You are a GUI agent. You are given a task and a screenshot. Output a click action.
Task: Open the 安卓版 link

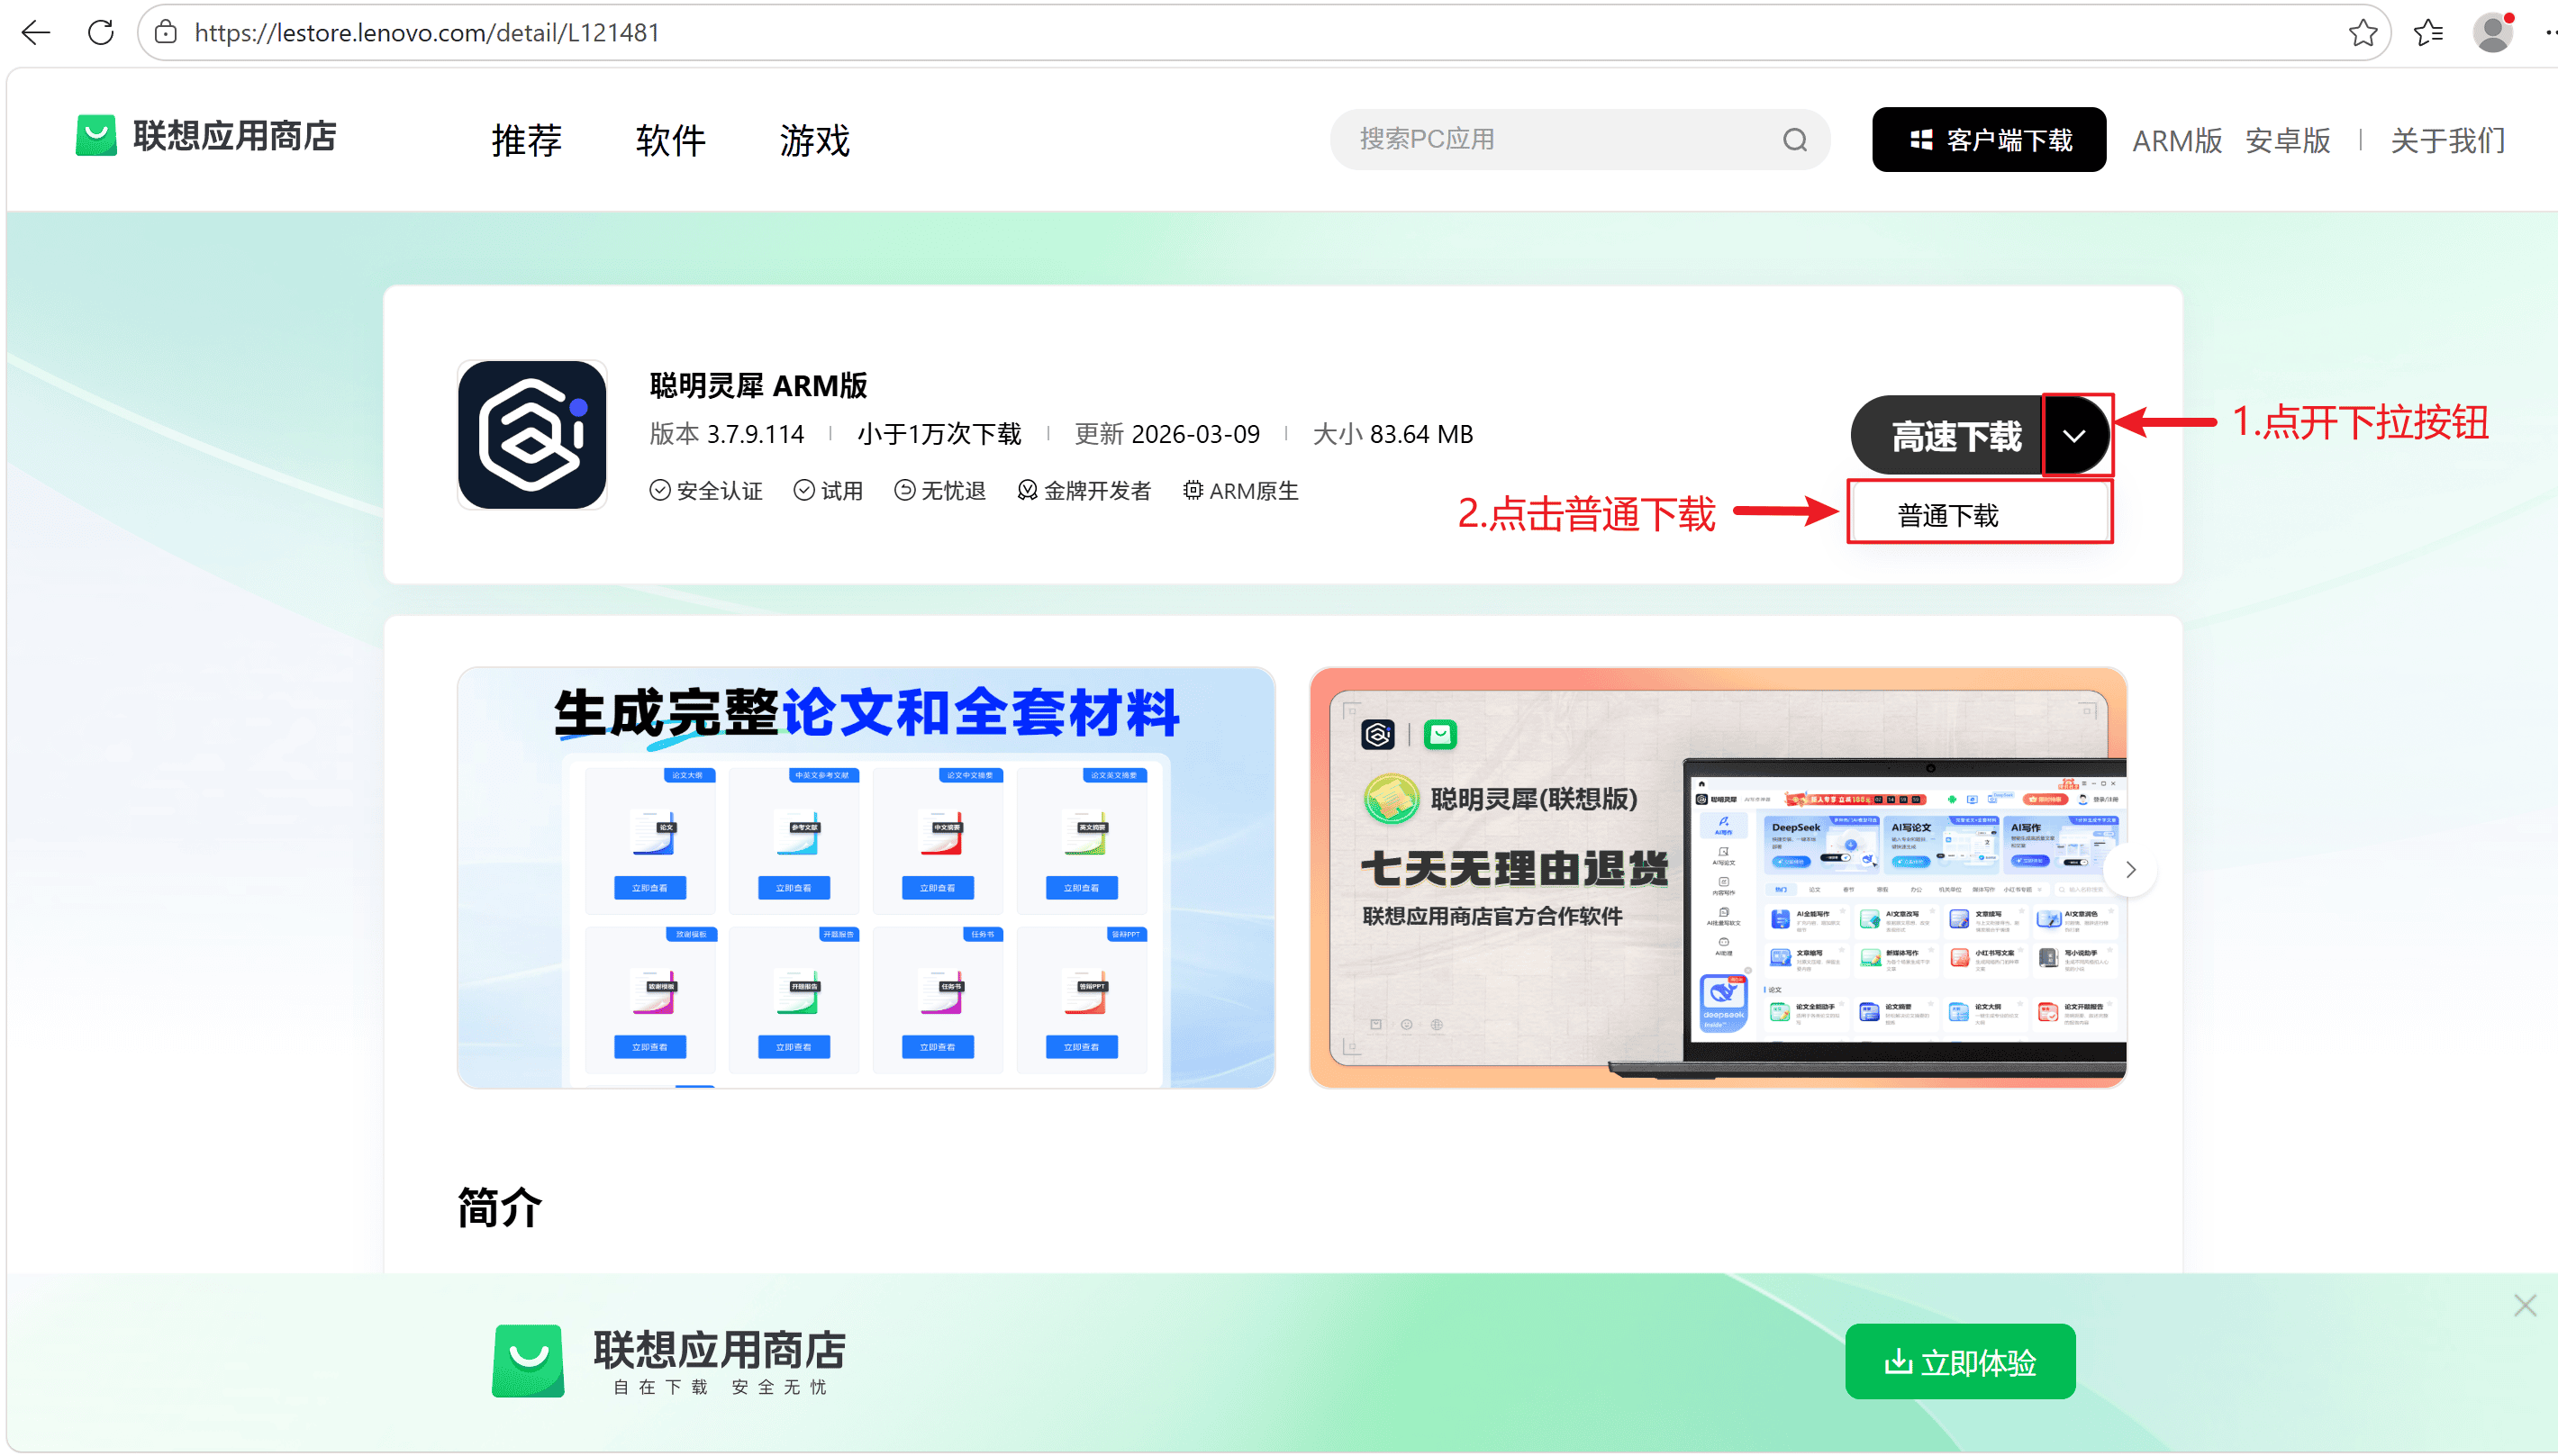[x=2287, y=140]
